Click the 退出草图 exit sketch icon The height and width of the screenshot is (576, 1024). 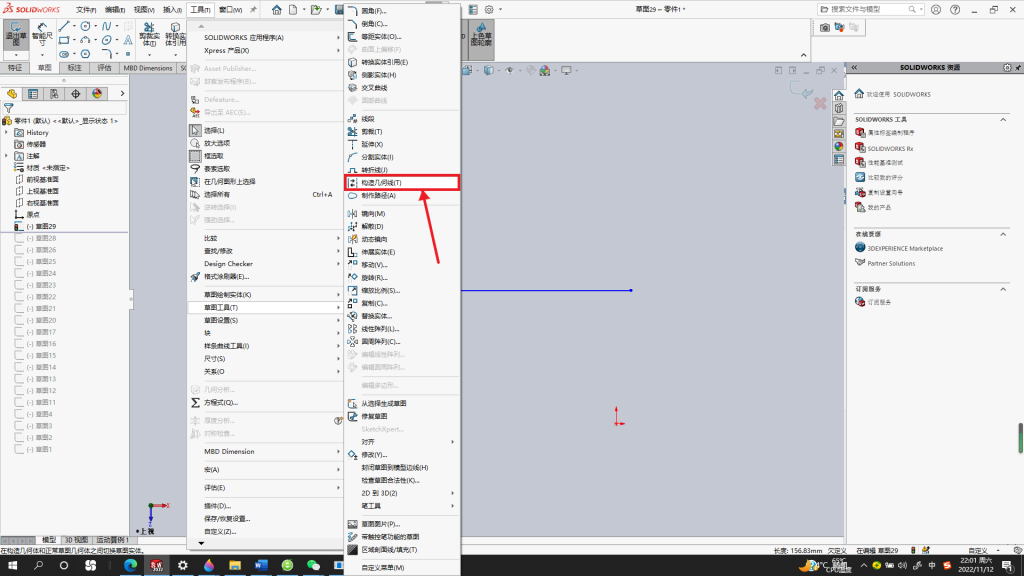point(16,34)
